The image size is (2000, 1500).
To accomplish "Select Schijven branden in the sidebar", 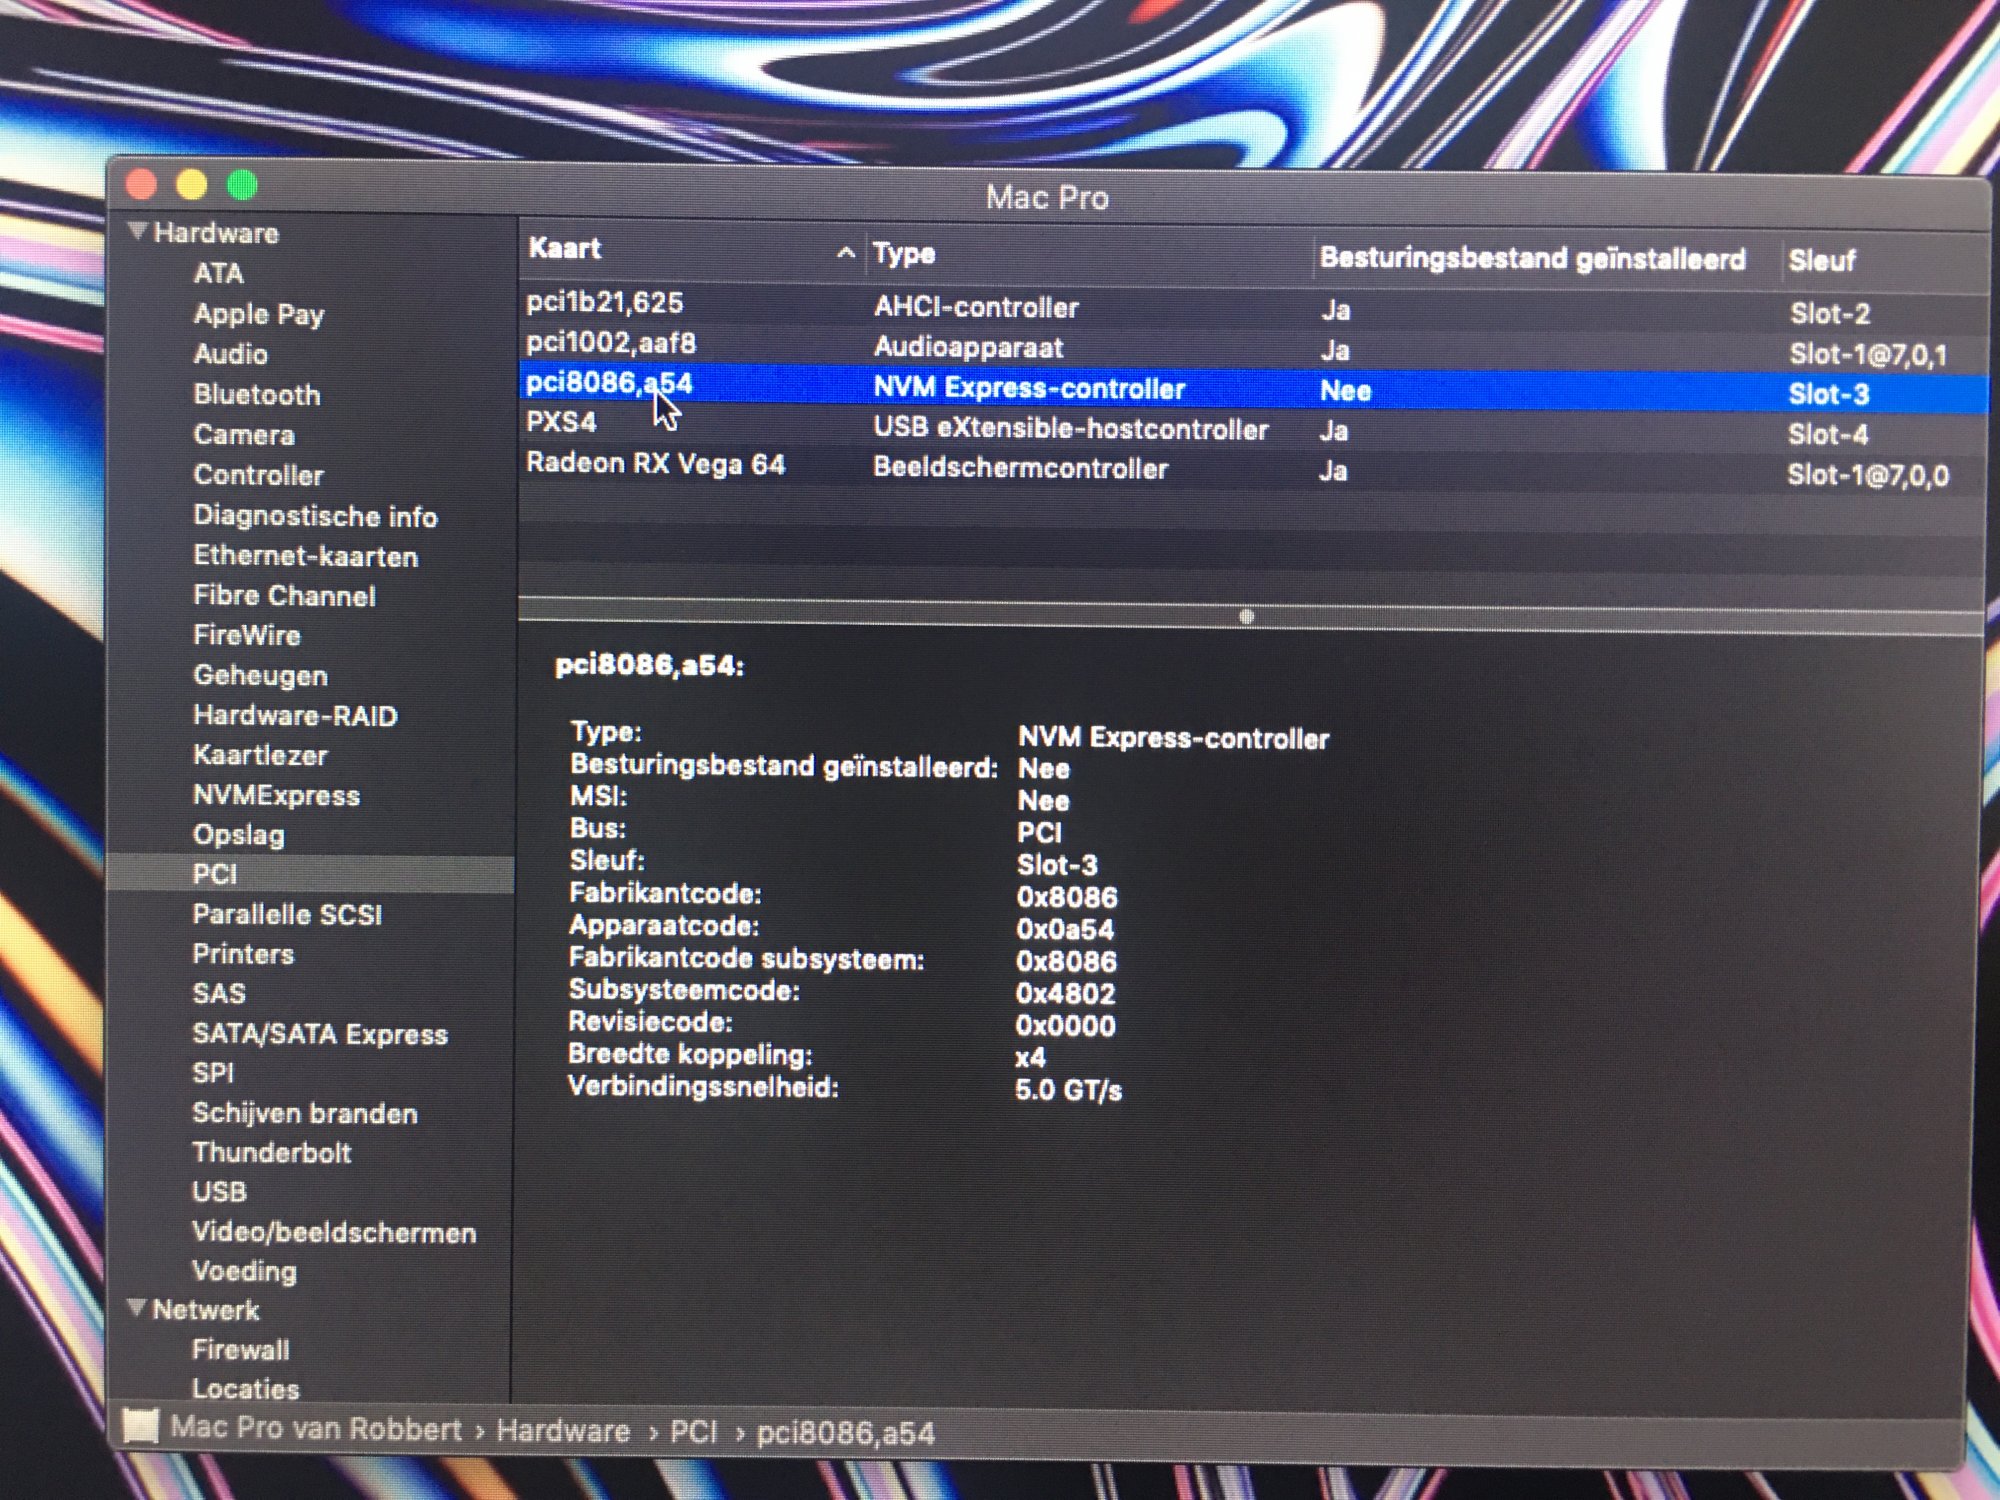I will tap(304, 1113).
